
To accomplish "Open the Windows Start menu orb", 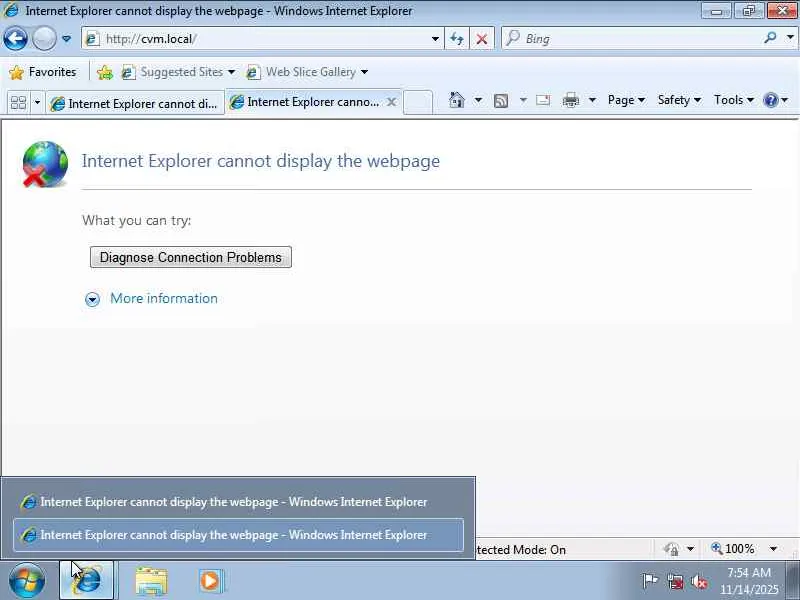I will click(27, 581).
